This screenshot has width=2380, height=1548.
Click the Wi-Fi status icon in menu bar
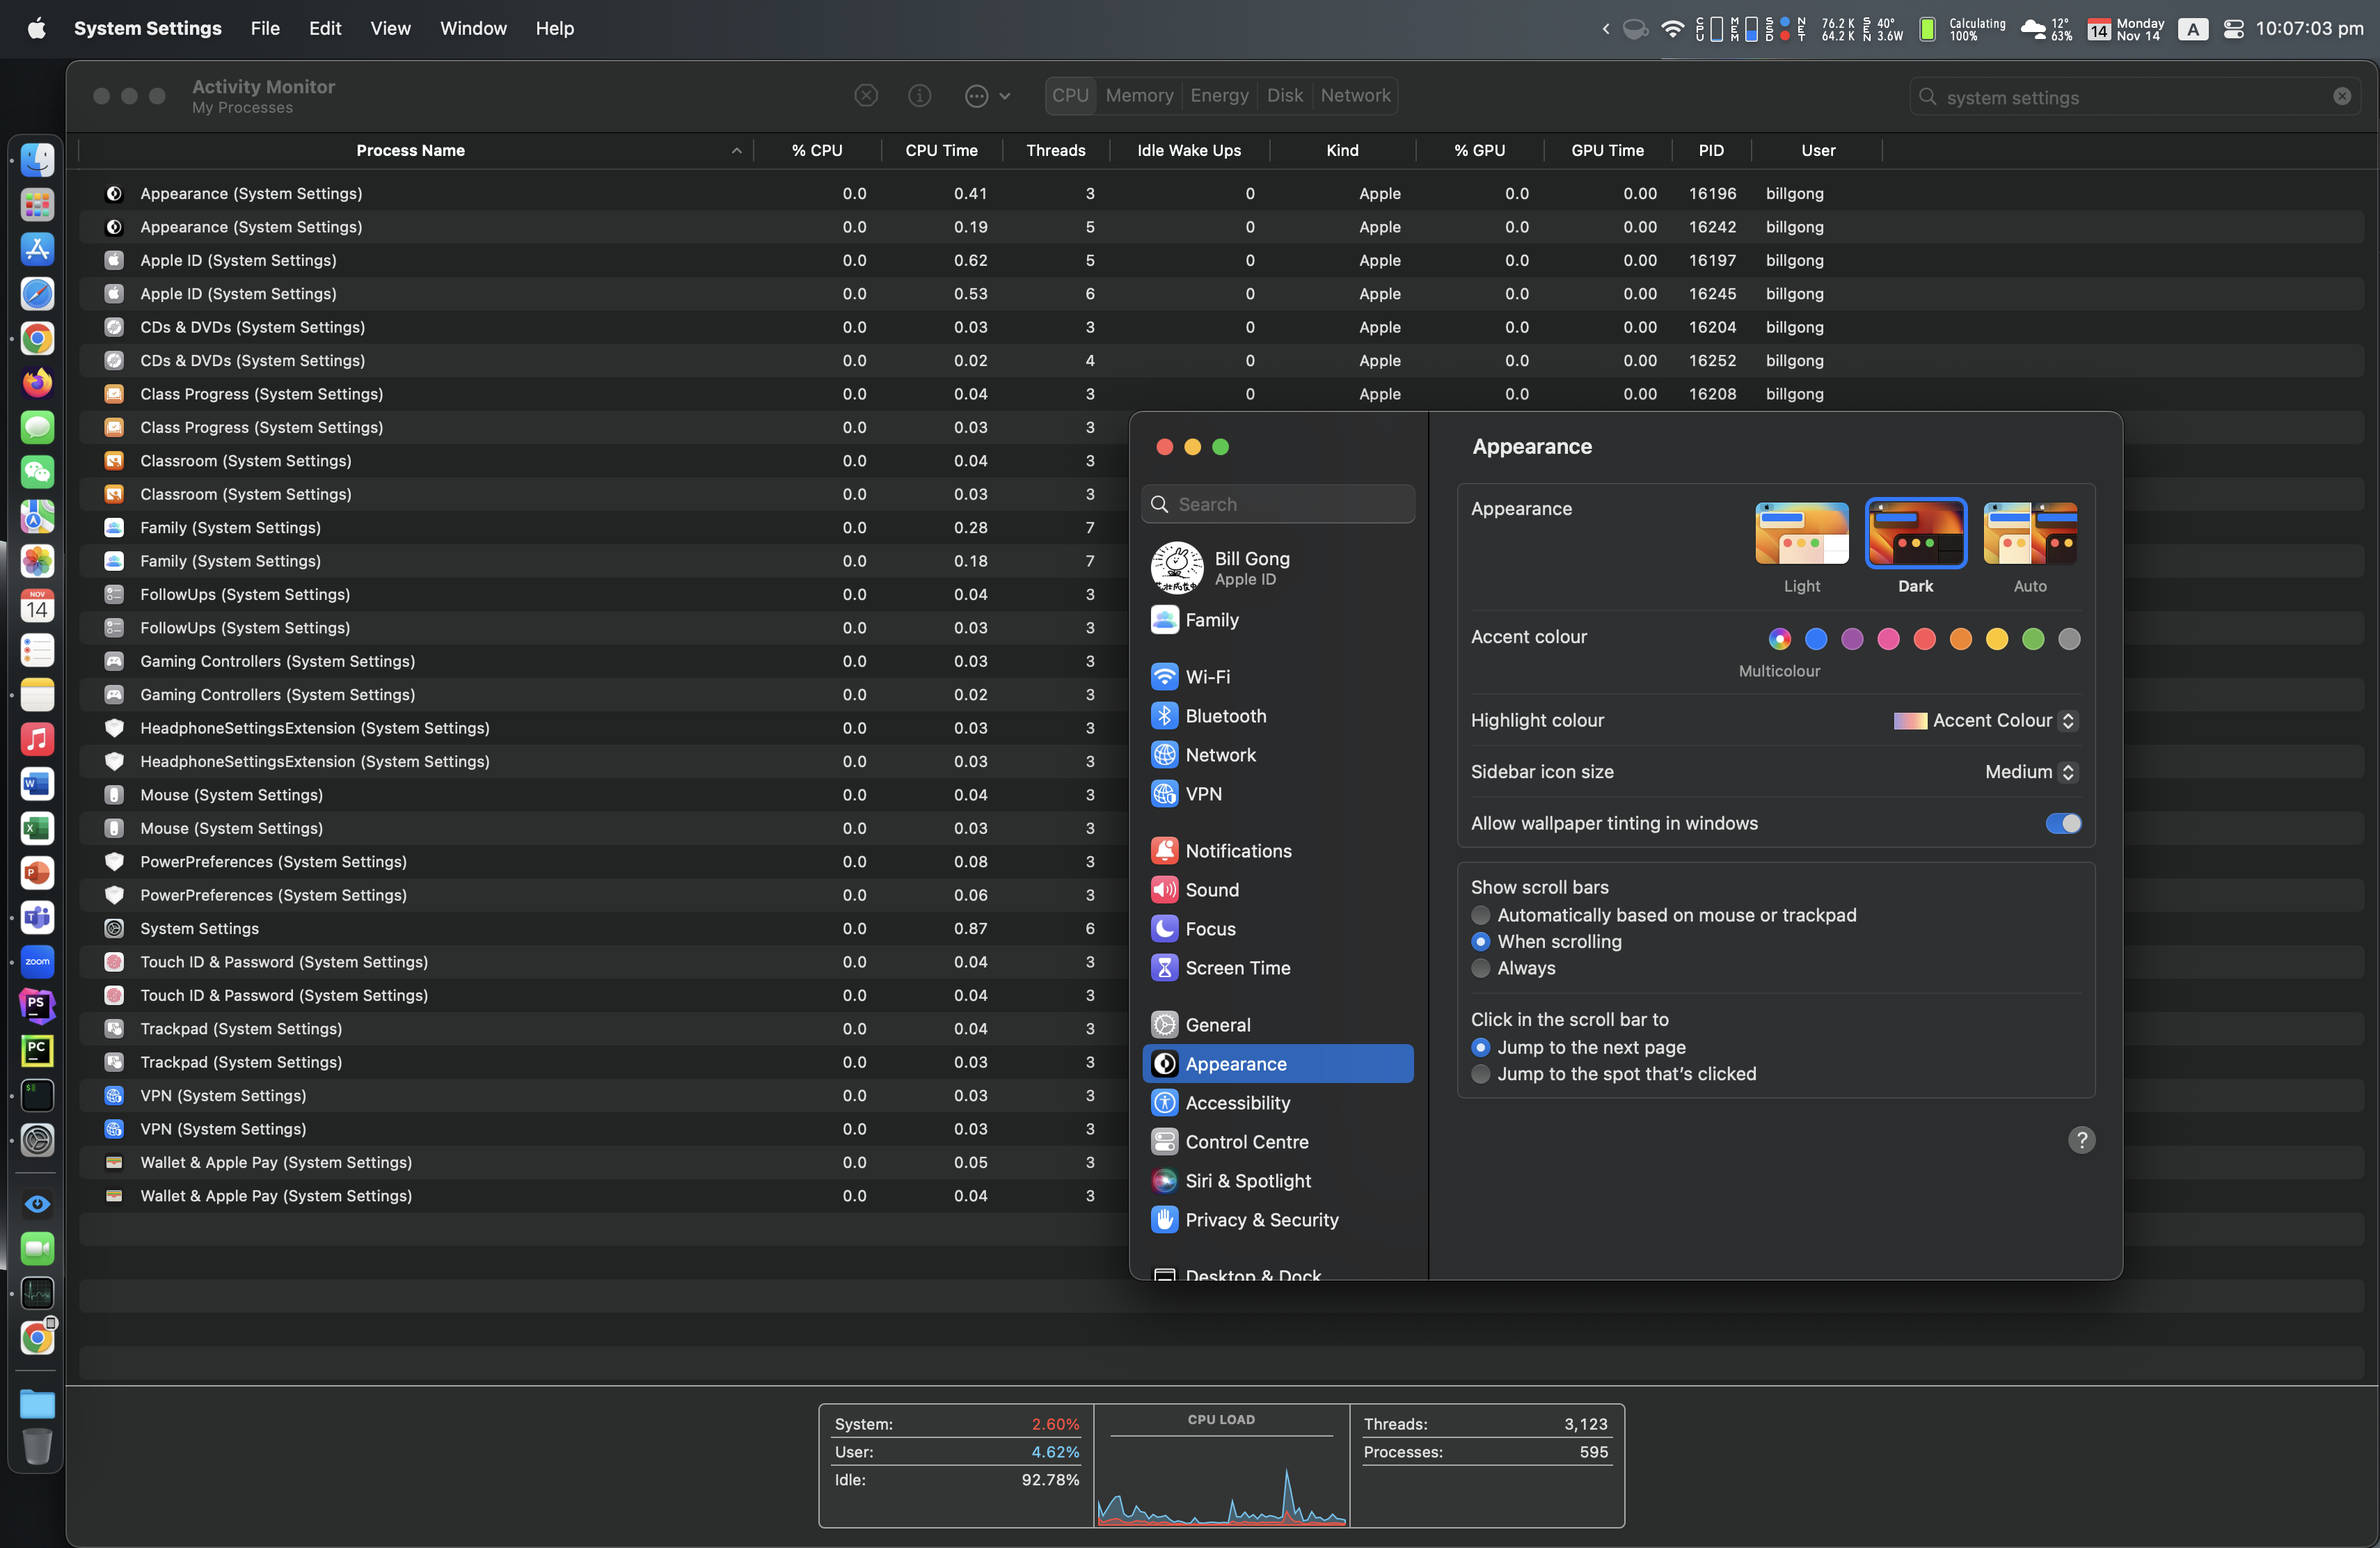1672,29
